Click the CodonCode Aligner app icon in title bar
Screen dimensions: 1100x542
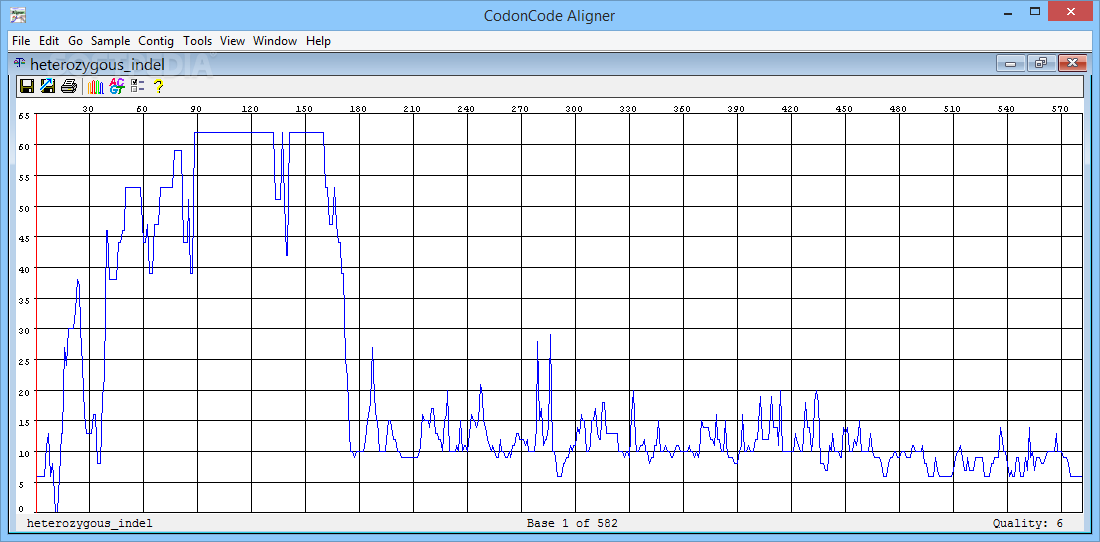[x=18, y=15]
